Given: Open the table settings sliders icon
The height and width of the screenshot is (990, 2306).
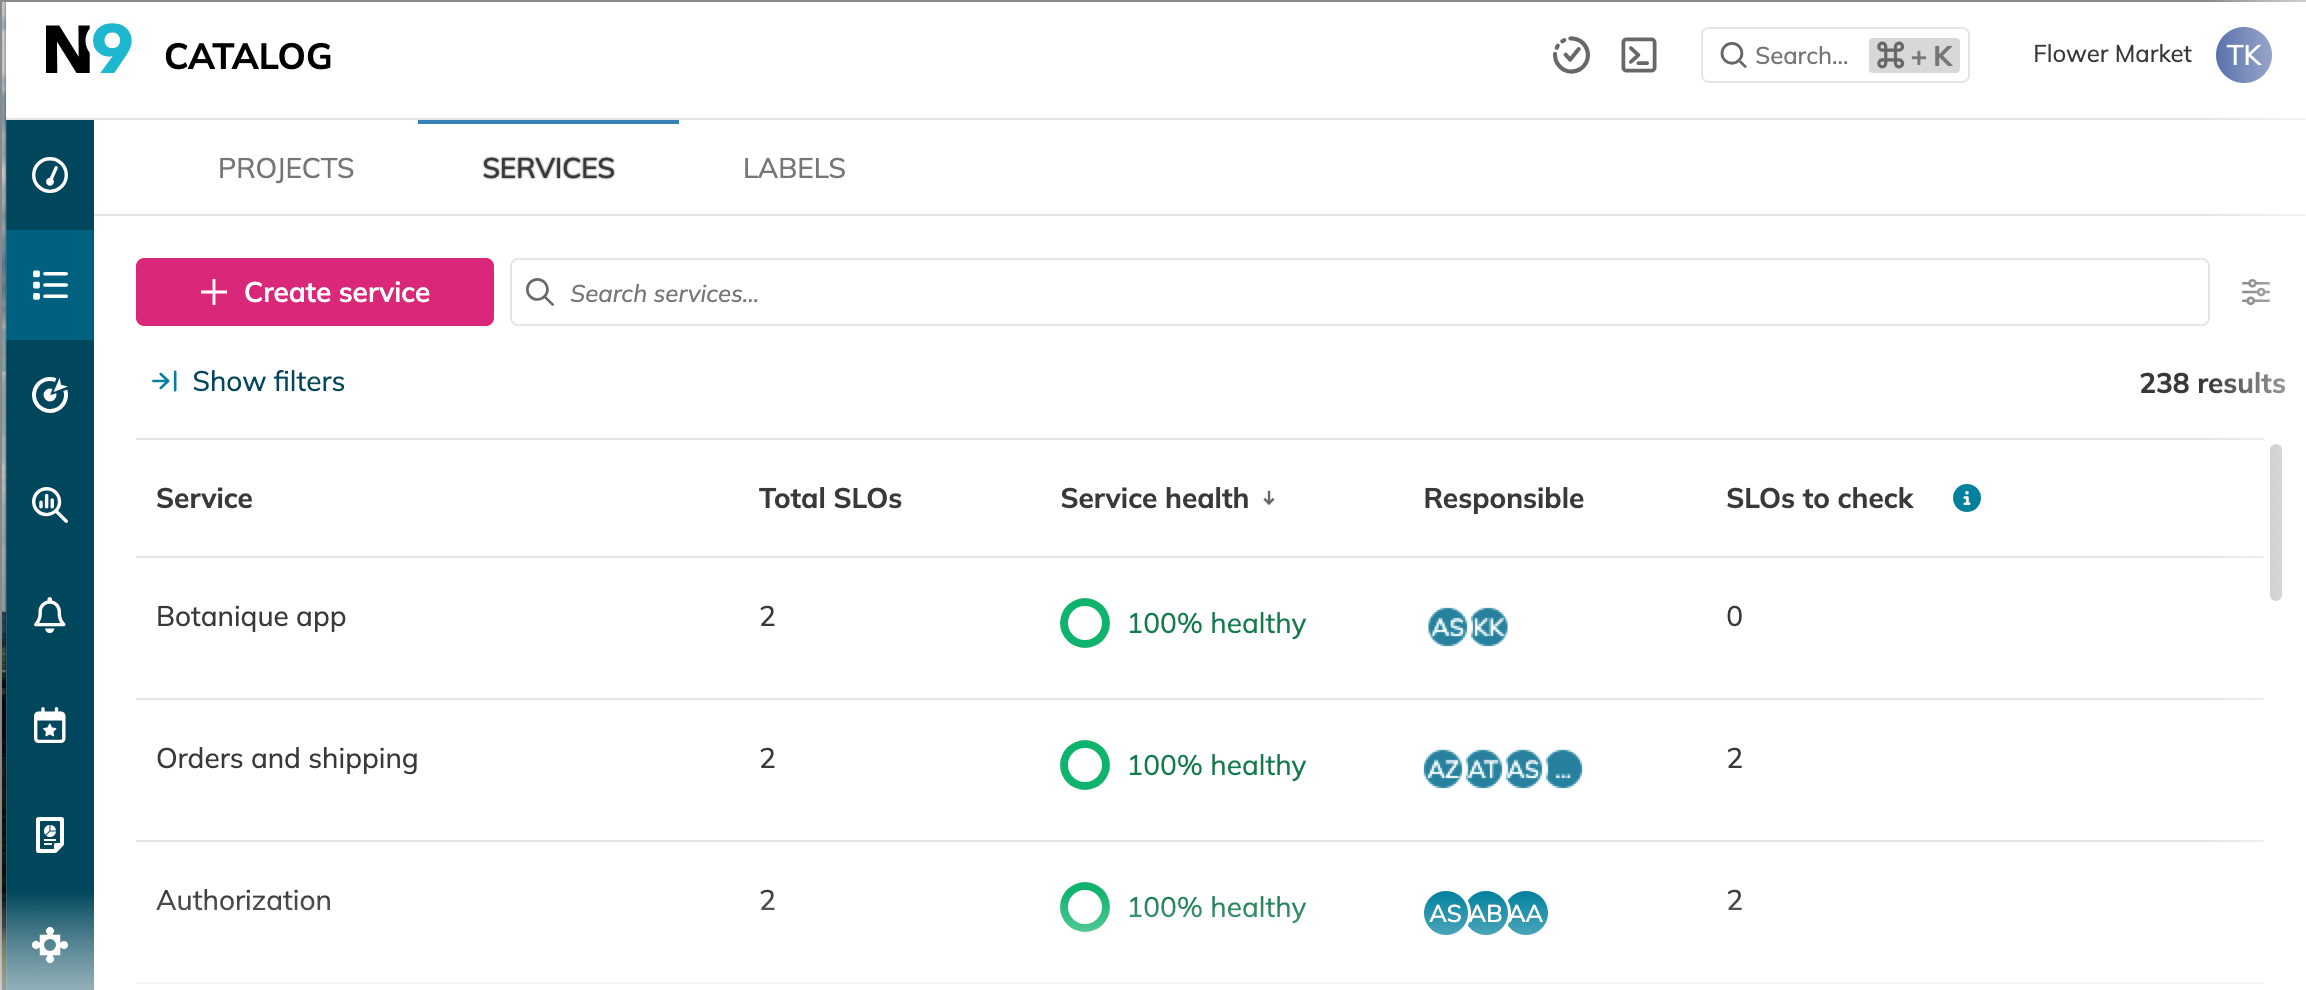Looking at the screenshot, I should pyautogui.click(x=2255, y=292).
